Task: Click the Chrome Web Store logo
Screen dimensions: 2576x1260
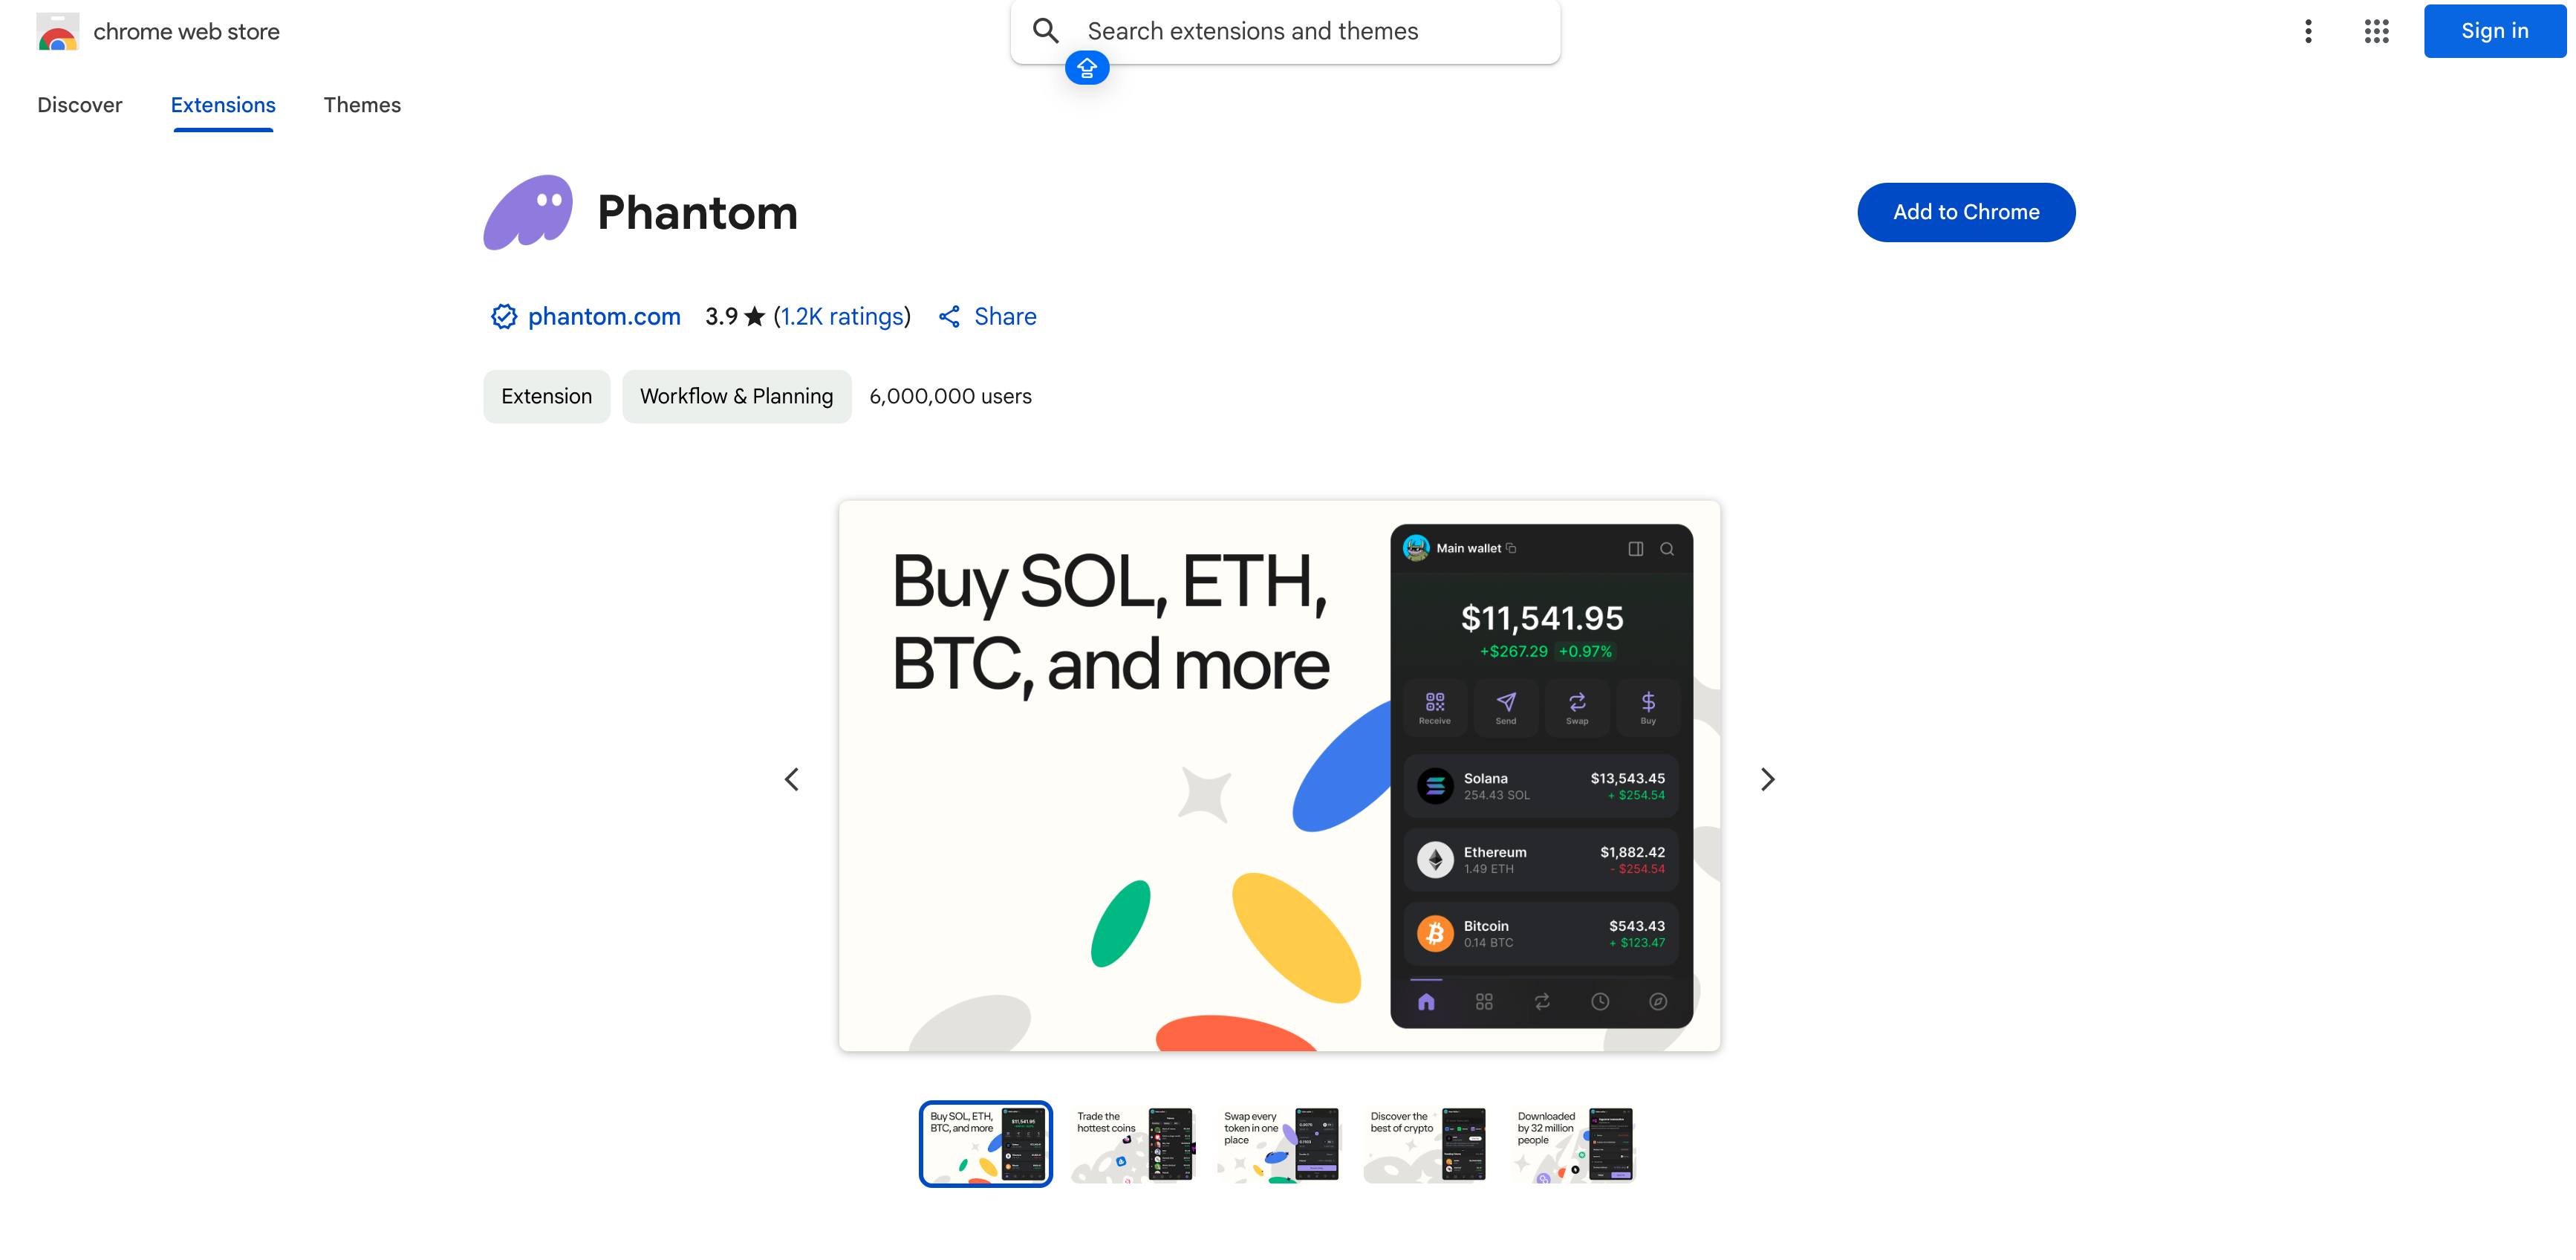Action: pyautogui.click(x=57, y=32)
